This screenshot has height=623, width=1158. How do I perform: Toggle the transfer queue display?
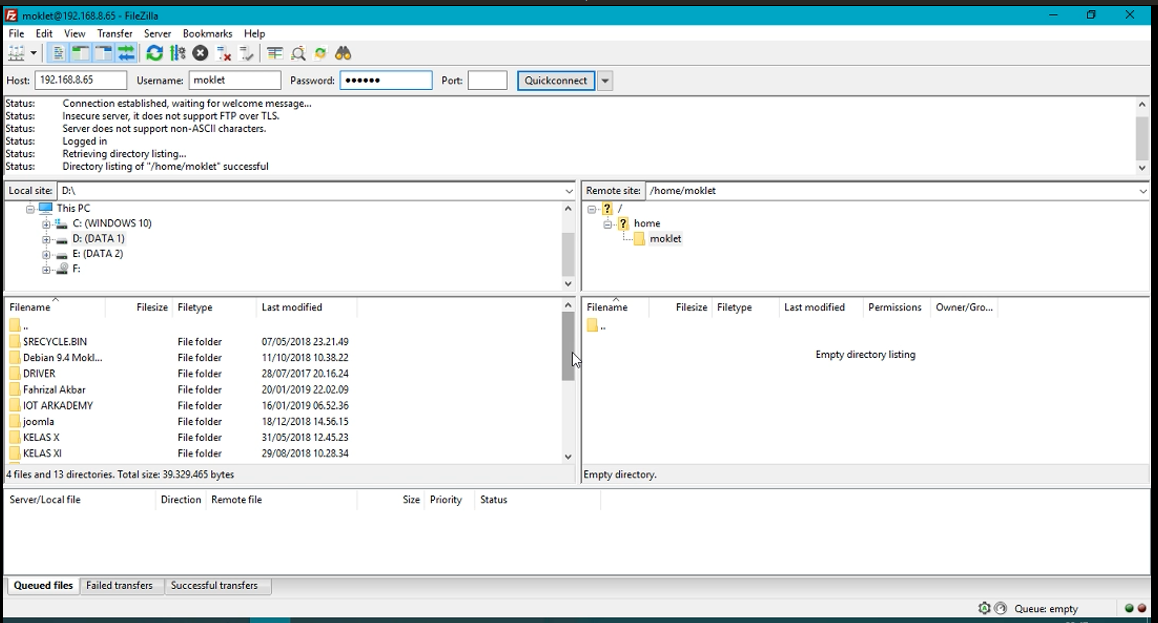click(126, 53)
